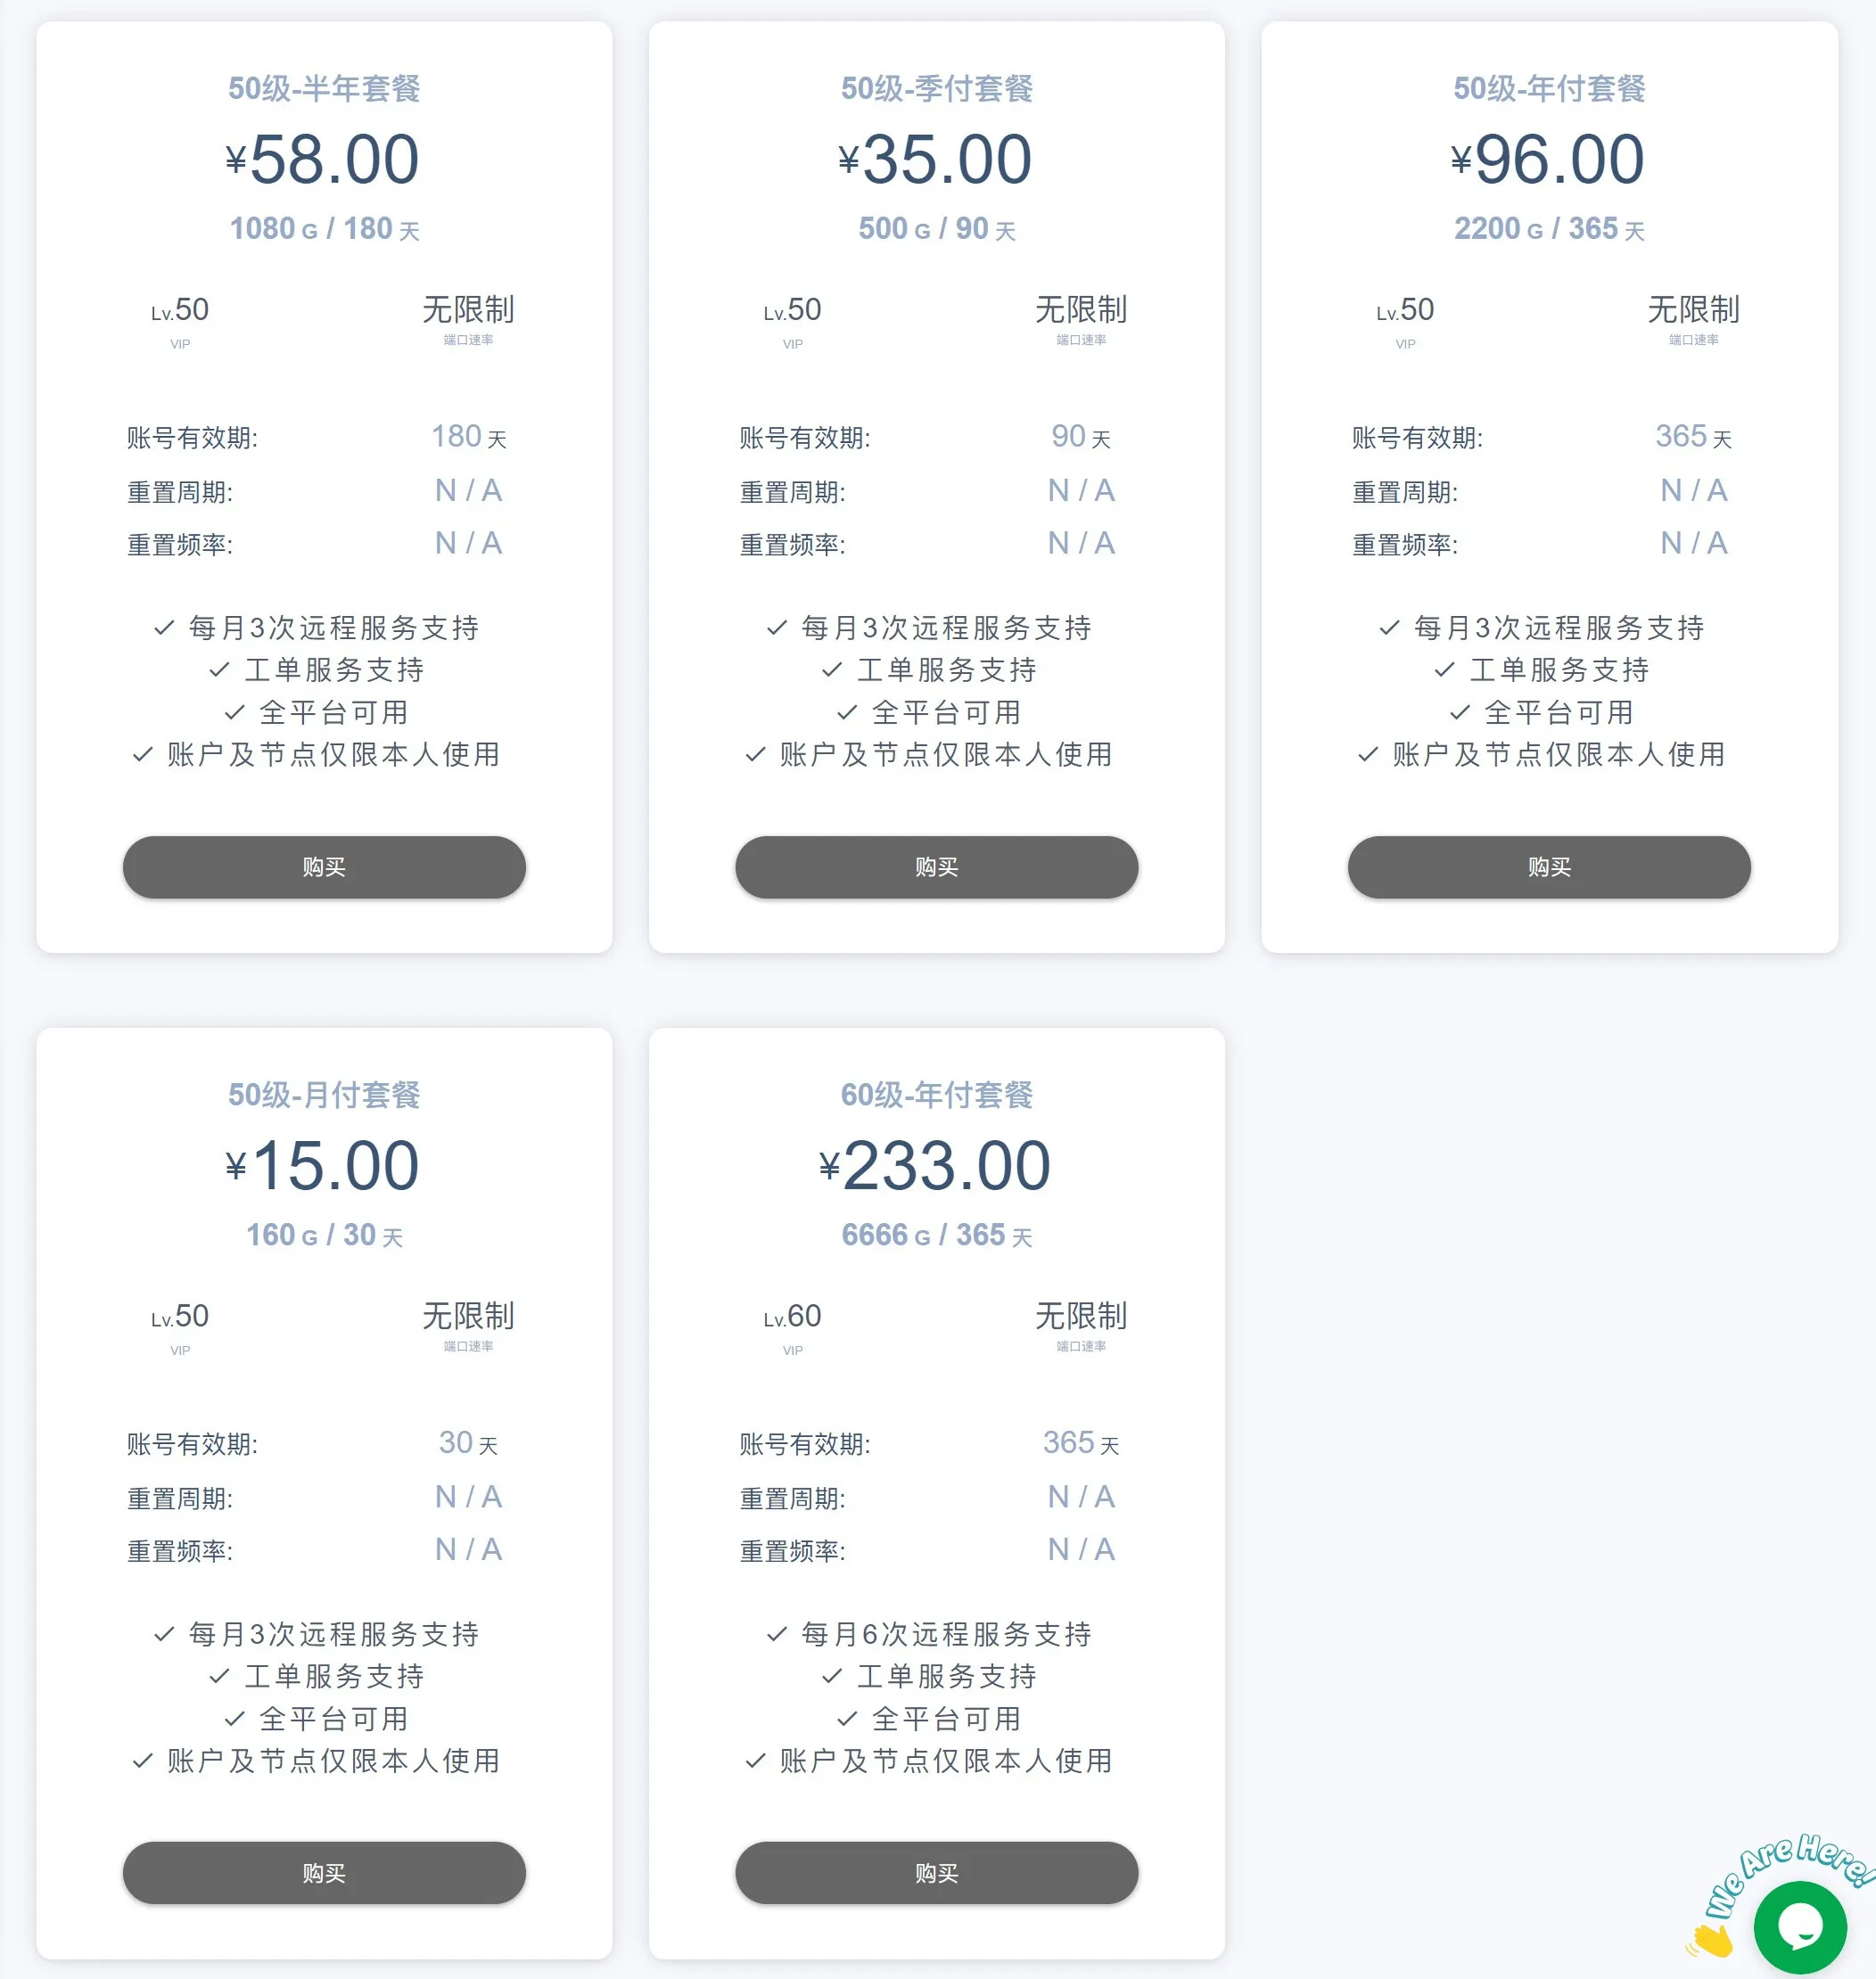Viewport: 1876px width, 1979px height.
Task: Click the 160 G / 30 天 quota text
Action: click(x=324, y=1235)
